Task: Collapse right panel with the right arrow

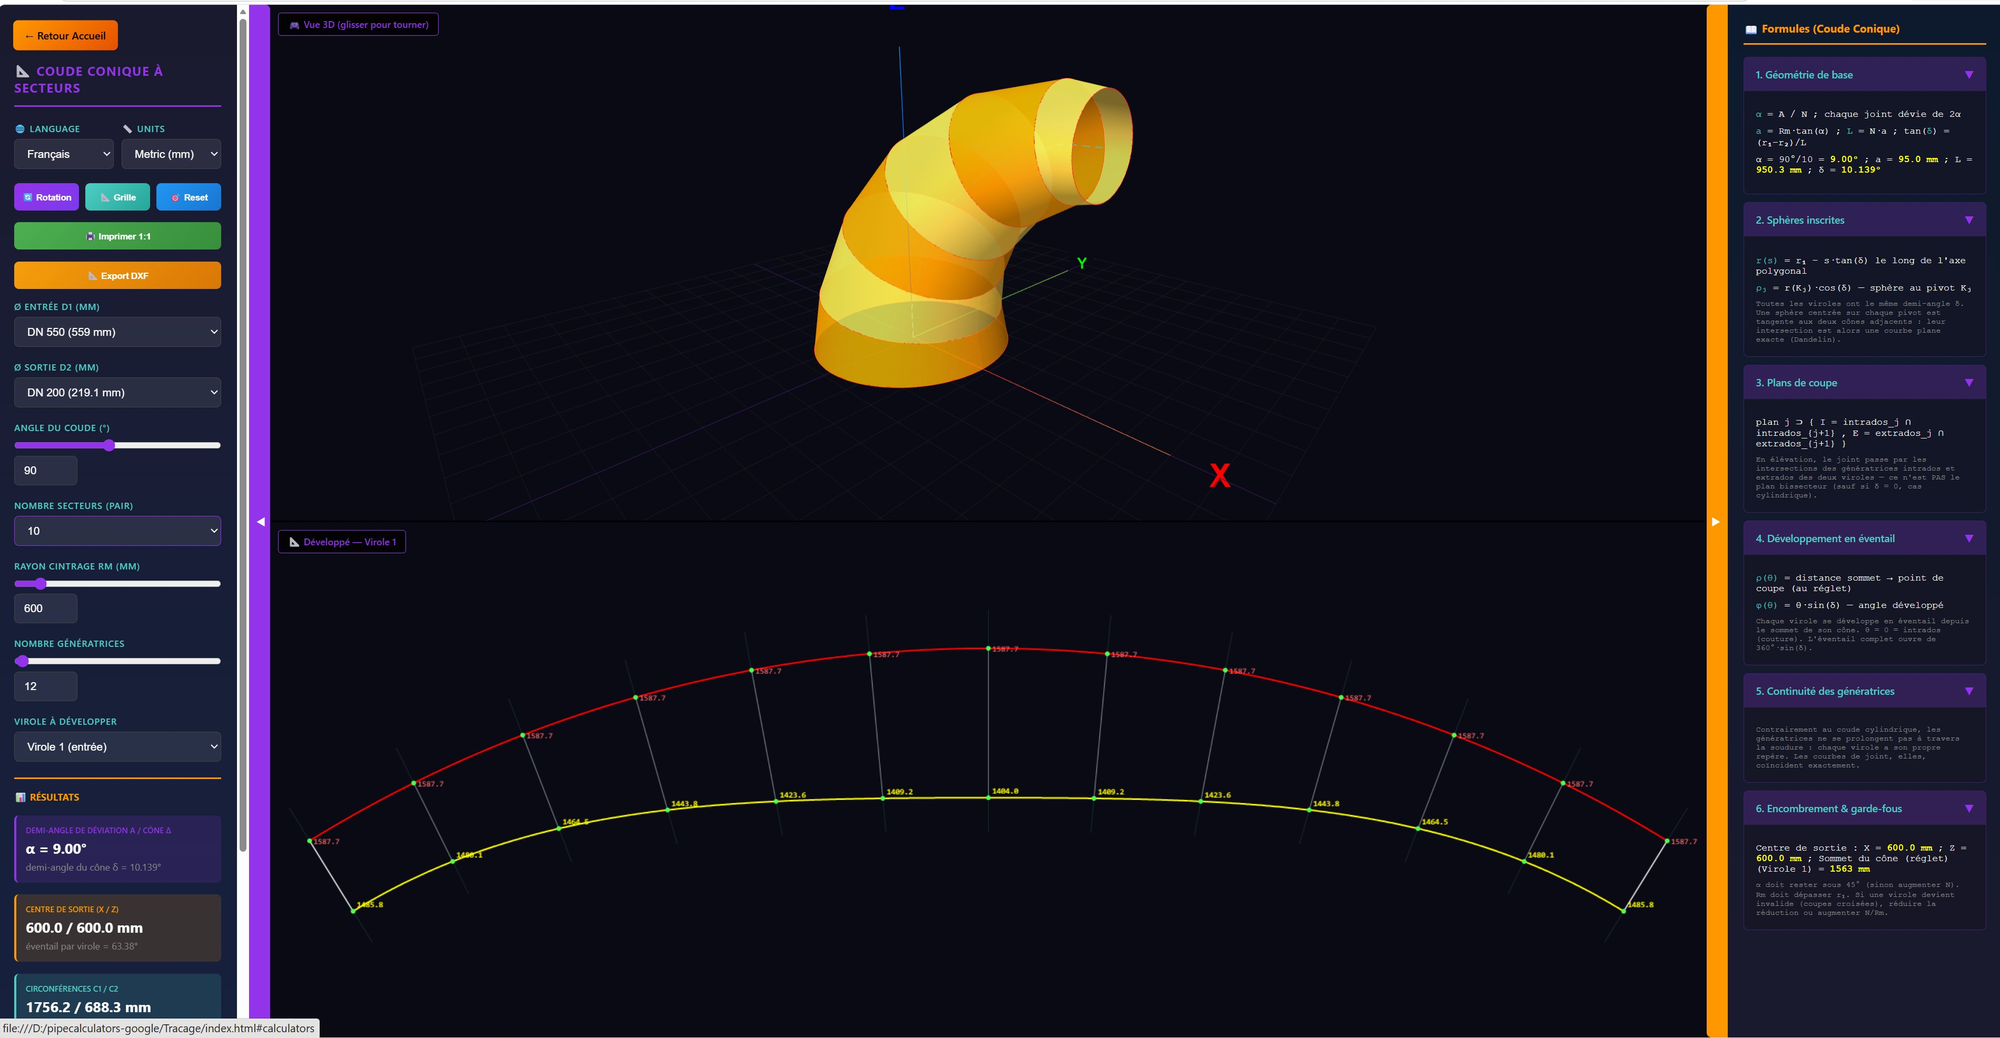Action: point(1716,521)
